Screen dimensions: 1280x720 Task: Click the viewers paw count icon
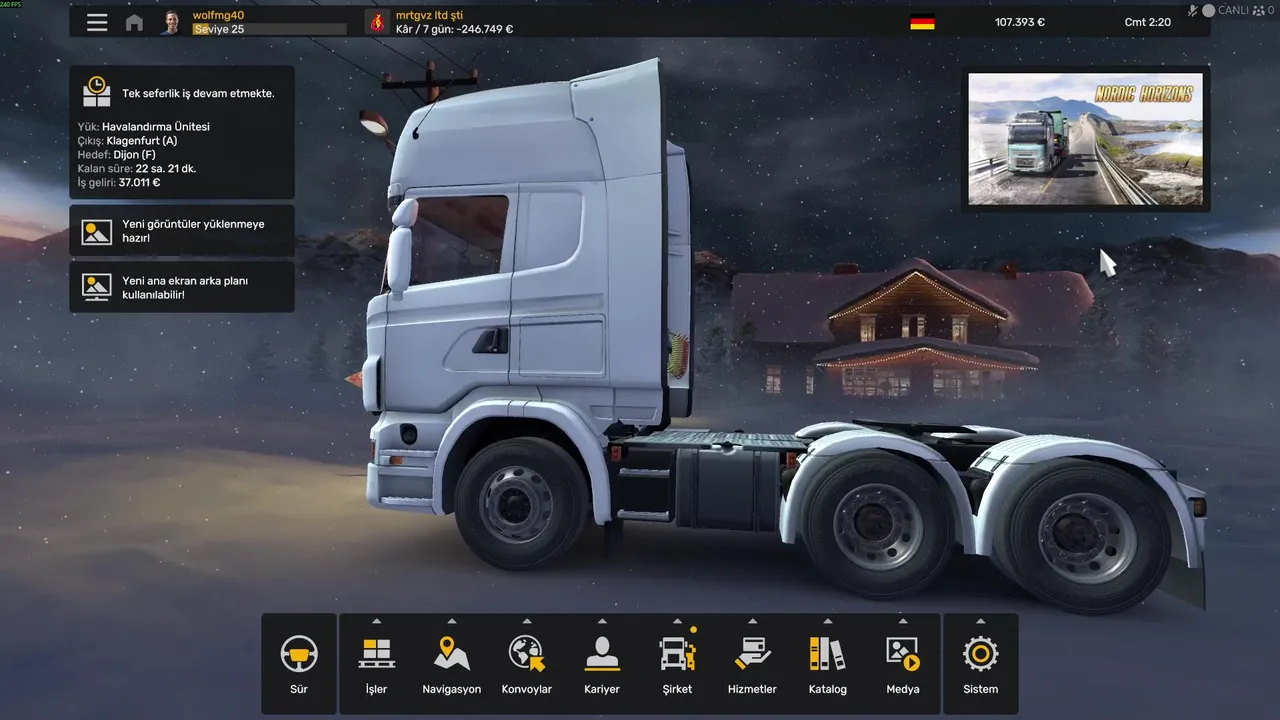point(1259,10)
